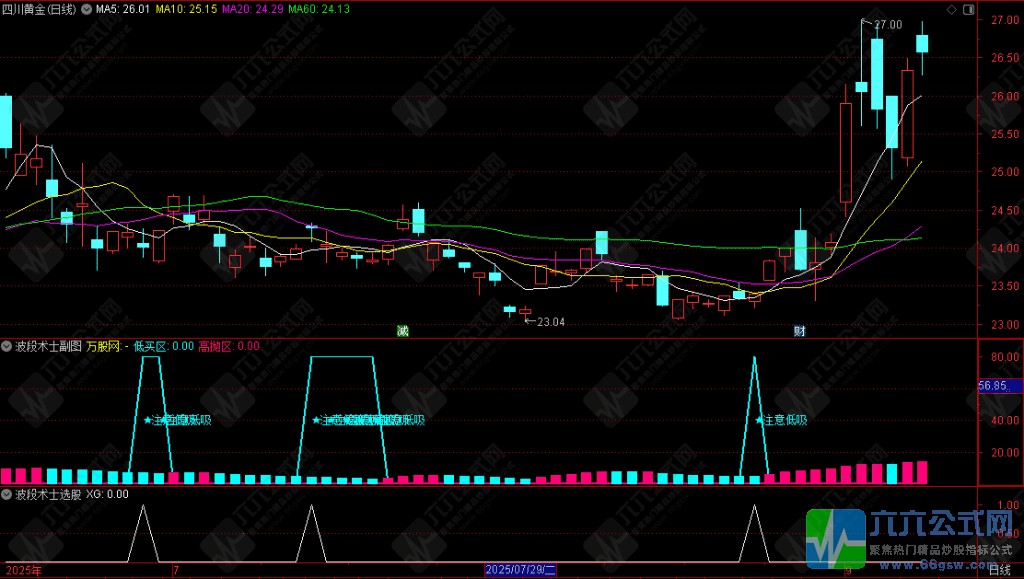The width and height of the screenshot is (1024, 579).
Task: Select the MA10: 25.15 indicator label
Action: [186, 9]
